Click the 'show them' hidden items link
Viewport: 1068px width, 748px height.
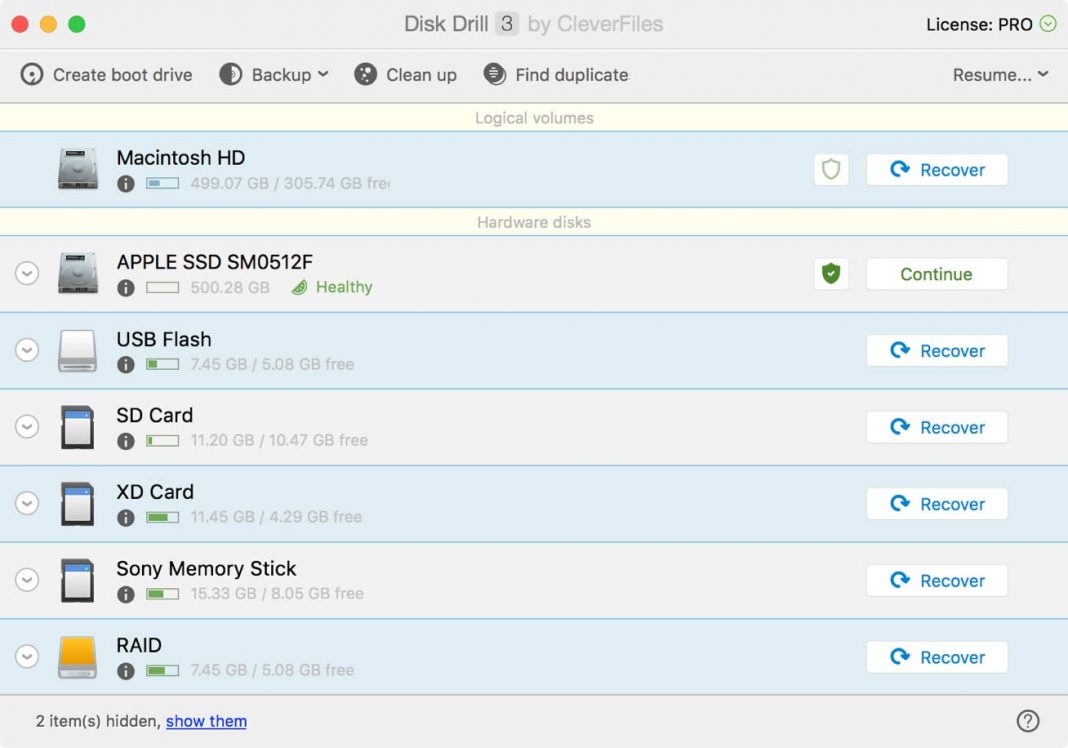pos(207,721)
